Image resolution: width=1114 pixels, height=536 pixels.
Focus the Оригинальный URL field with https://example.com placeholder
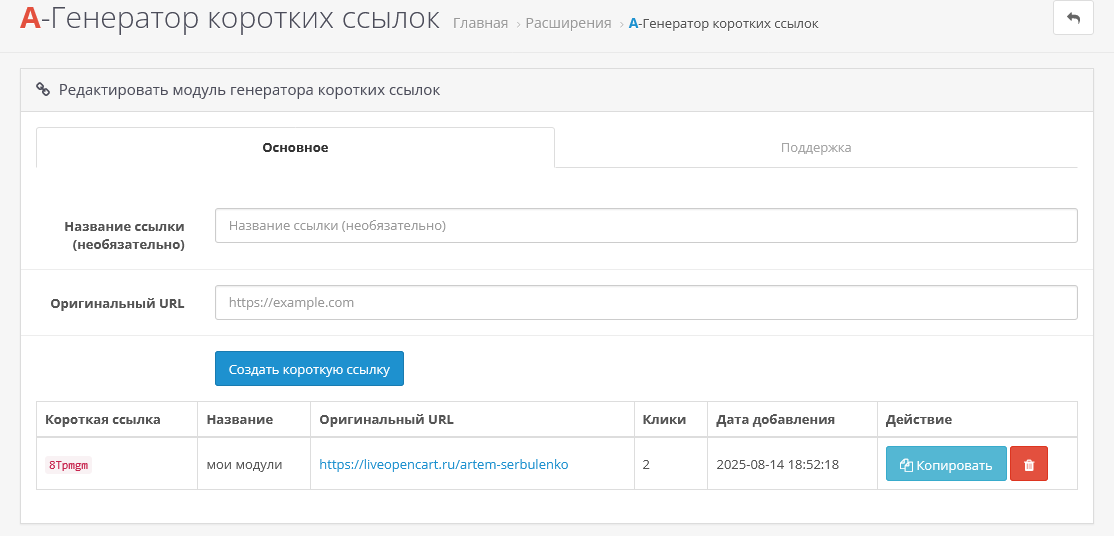646,303
